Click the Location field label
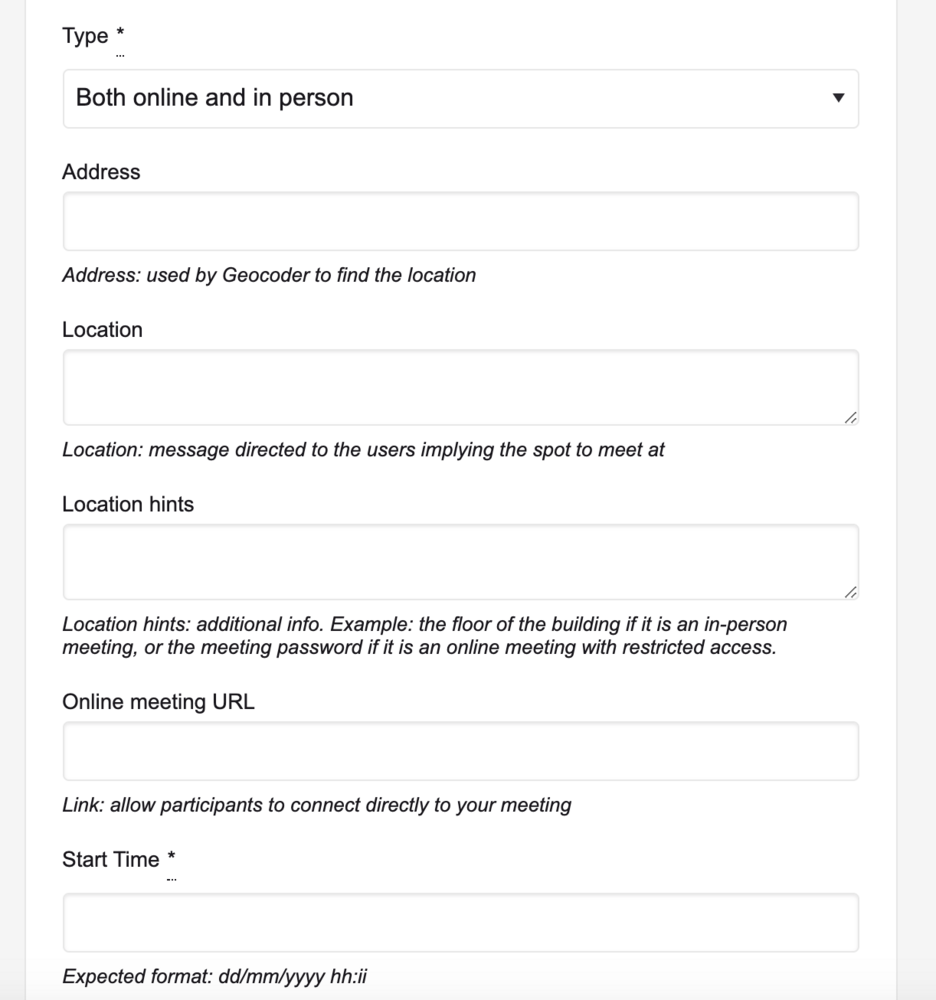 pos(102,330)
